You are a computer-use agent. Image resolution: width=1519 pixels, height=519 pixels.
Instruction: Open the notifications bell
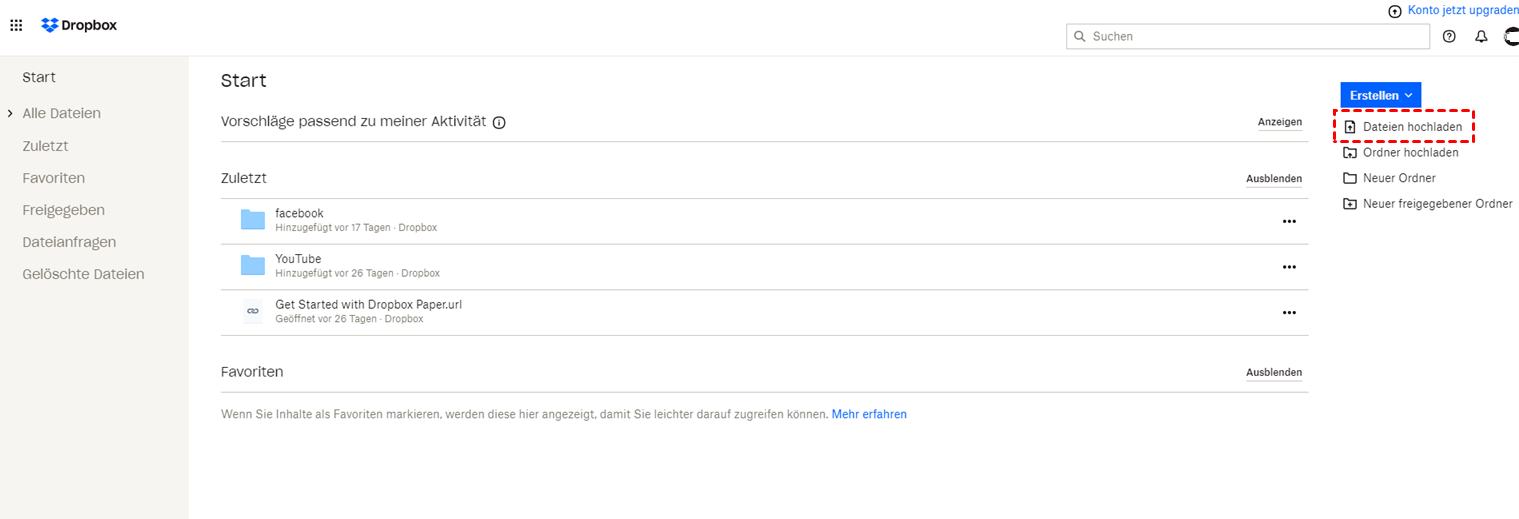pos(1481,36)
